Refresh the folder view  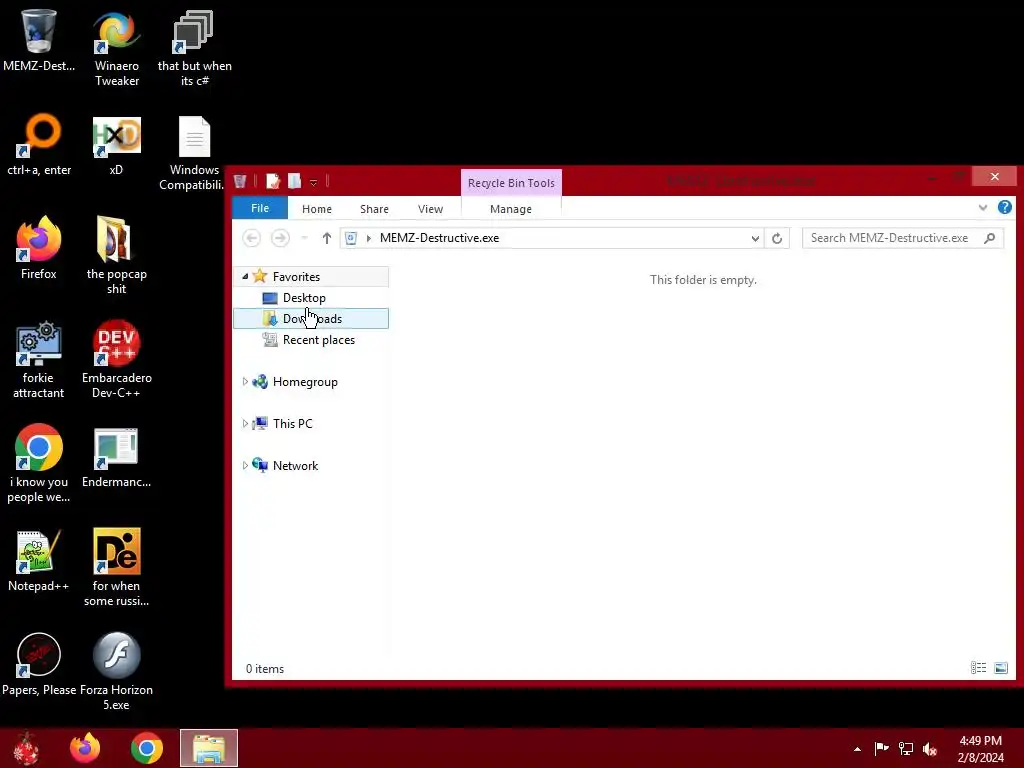point(776,238)
